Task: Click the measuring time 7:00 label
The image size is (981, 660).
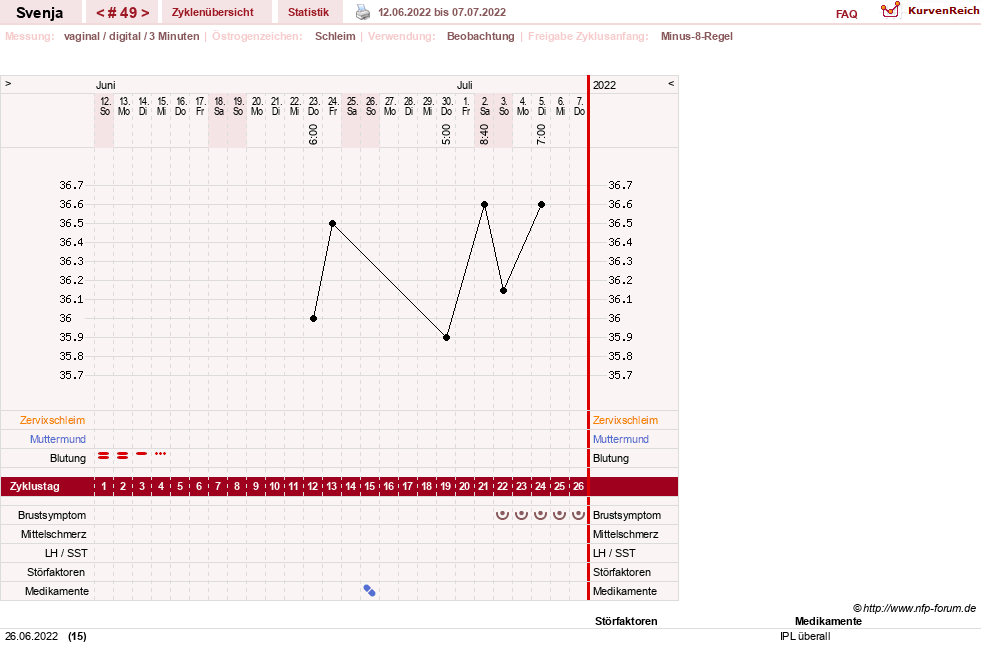Action: [x=541, y=135]
